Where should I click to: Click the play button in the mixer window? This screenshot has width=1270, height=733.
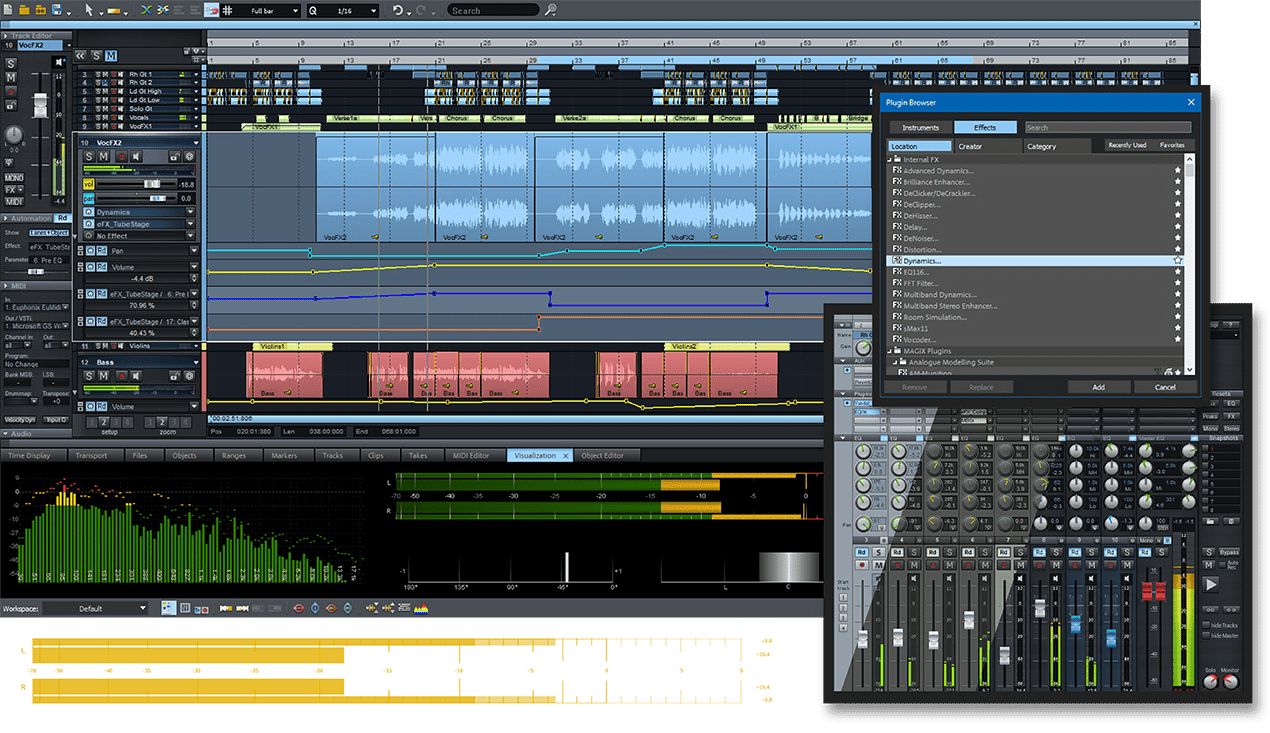pyautogui.click(x=1211, y=585)
